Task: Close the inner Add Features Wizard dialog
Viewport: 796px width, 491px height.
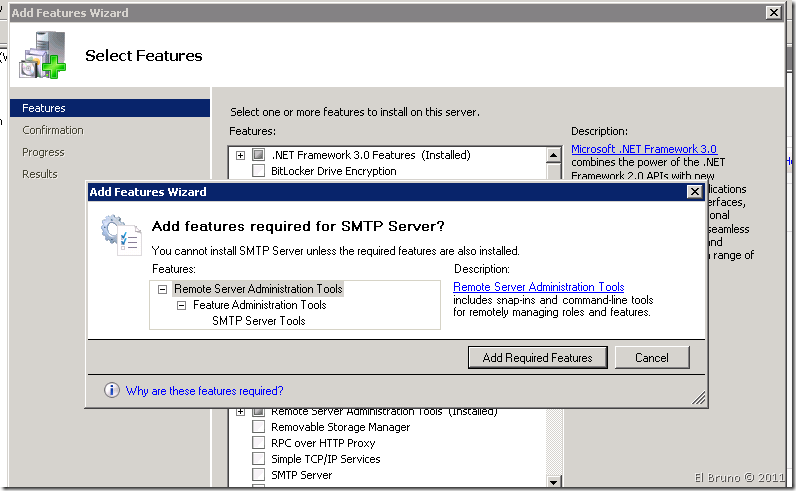Action: tap(694, 191)
